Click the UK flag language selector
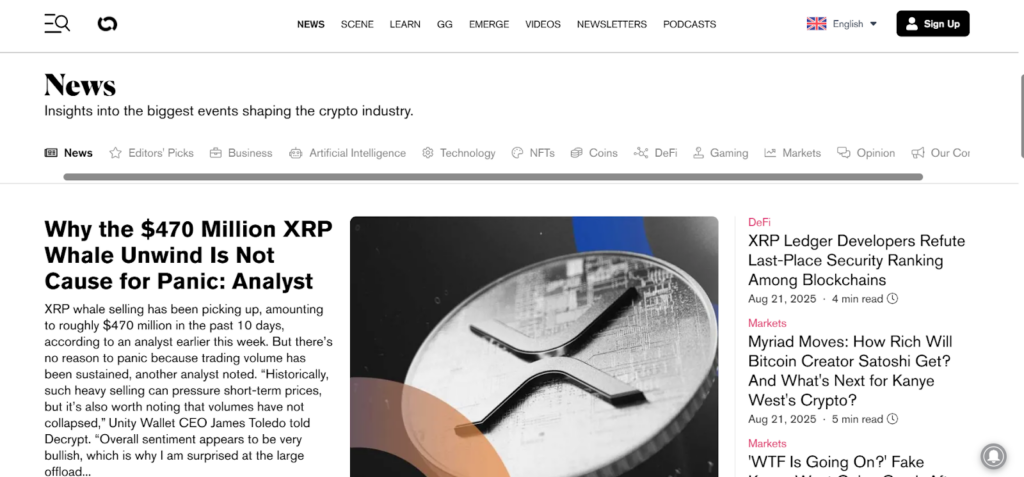The height and width of the screenshot is (477, 1024). click(816, 24)
